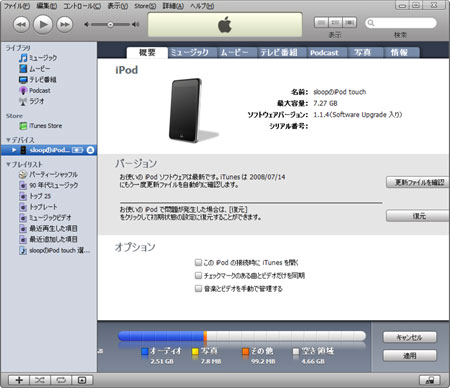Switch to album grouped view button
Viewport: 450px width, 388px height.
tap(335, 23)
